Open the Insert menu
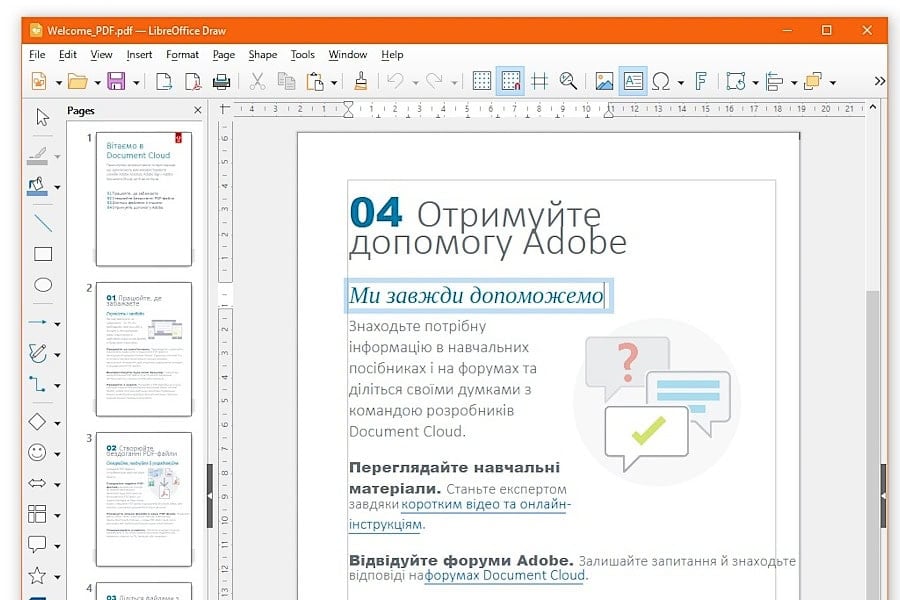This screenshot has width=900, height=600. [139, 55]
